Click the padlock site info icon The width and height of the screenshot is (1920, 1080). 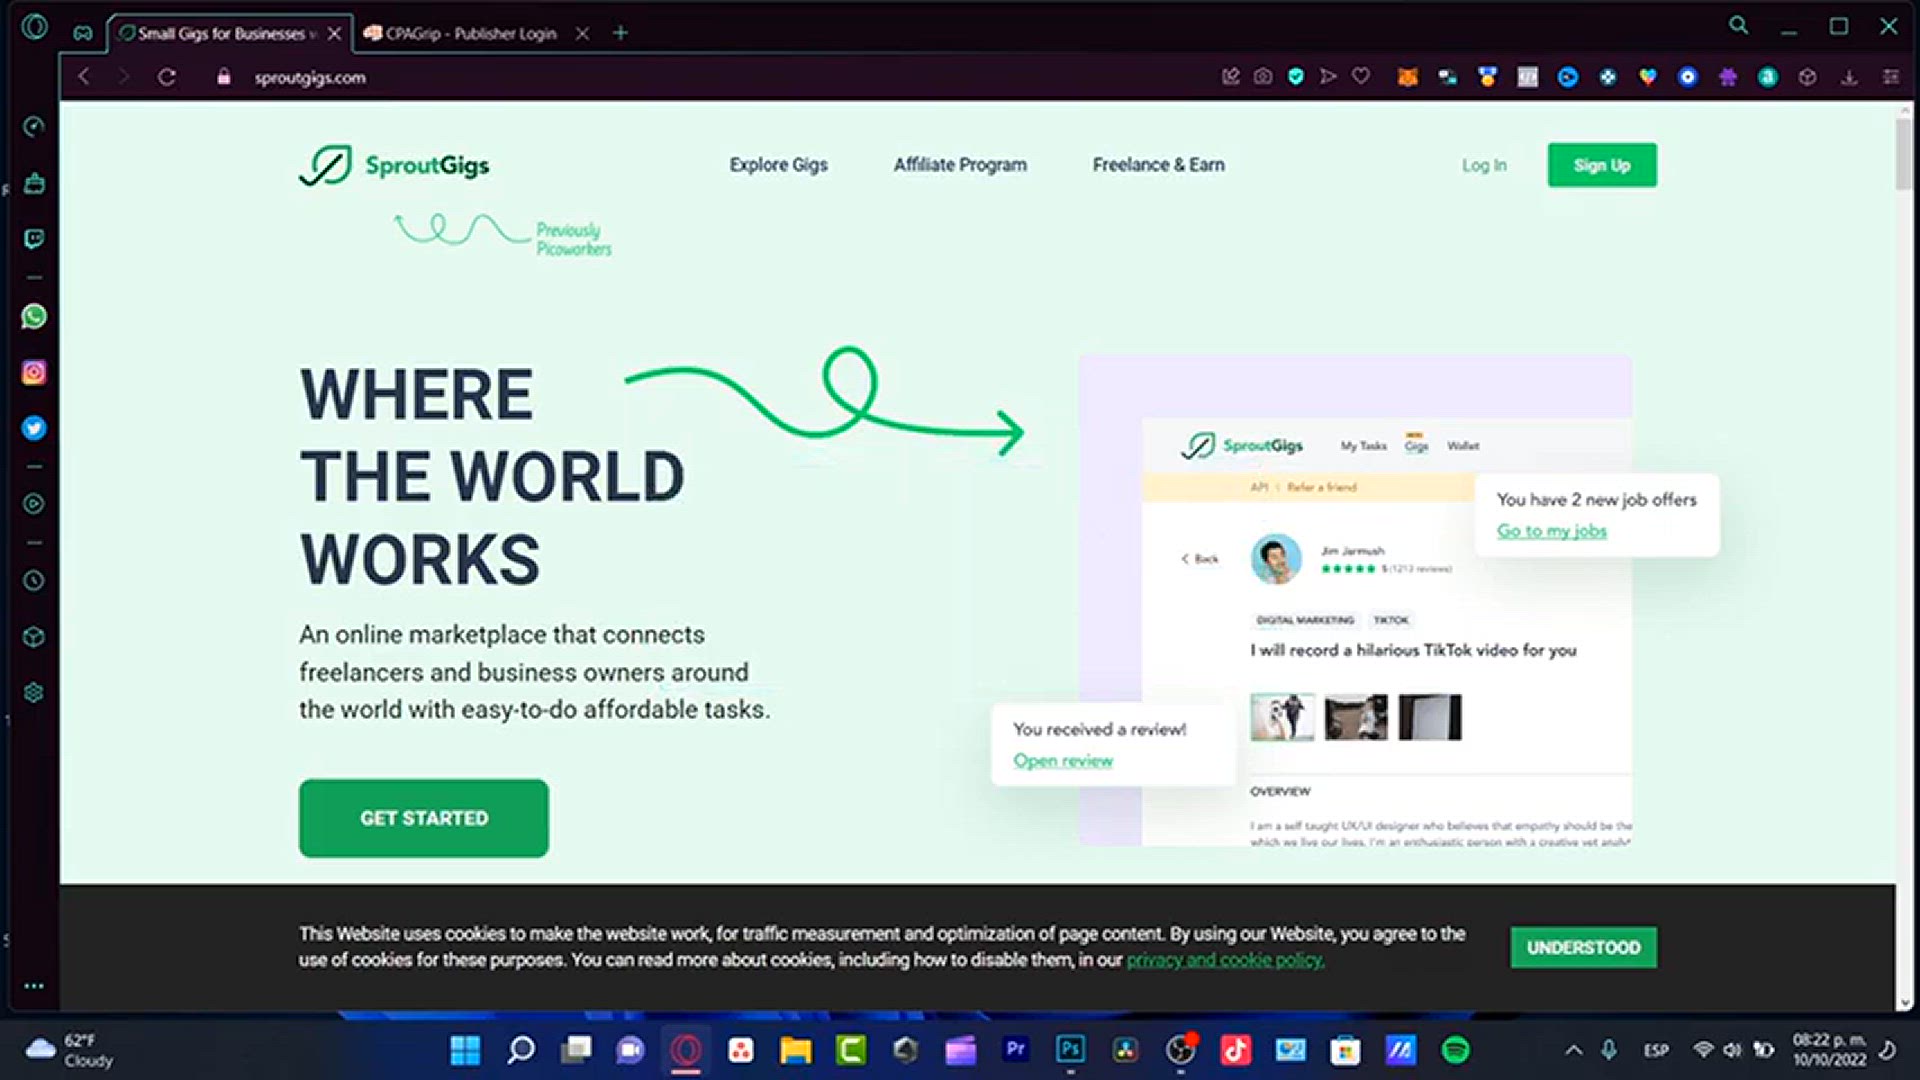click(x=224, y=77)
